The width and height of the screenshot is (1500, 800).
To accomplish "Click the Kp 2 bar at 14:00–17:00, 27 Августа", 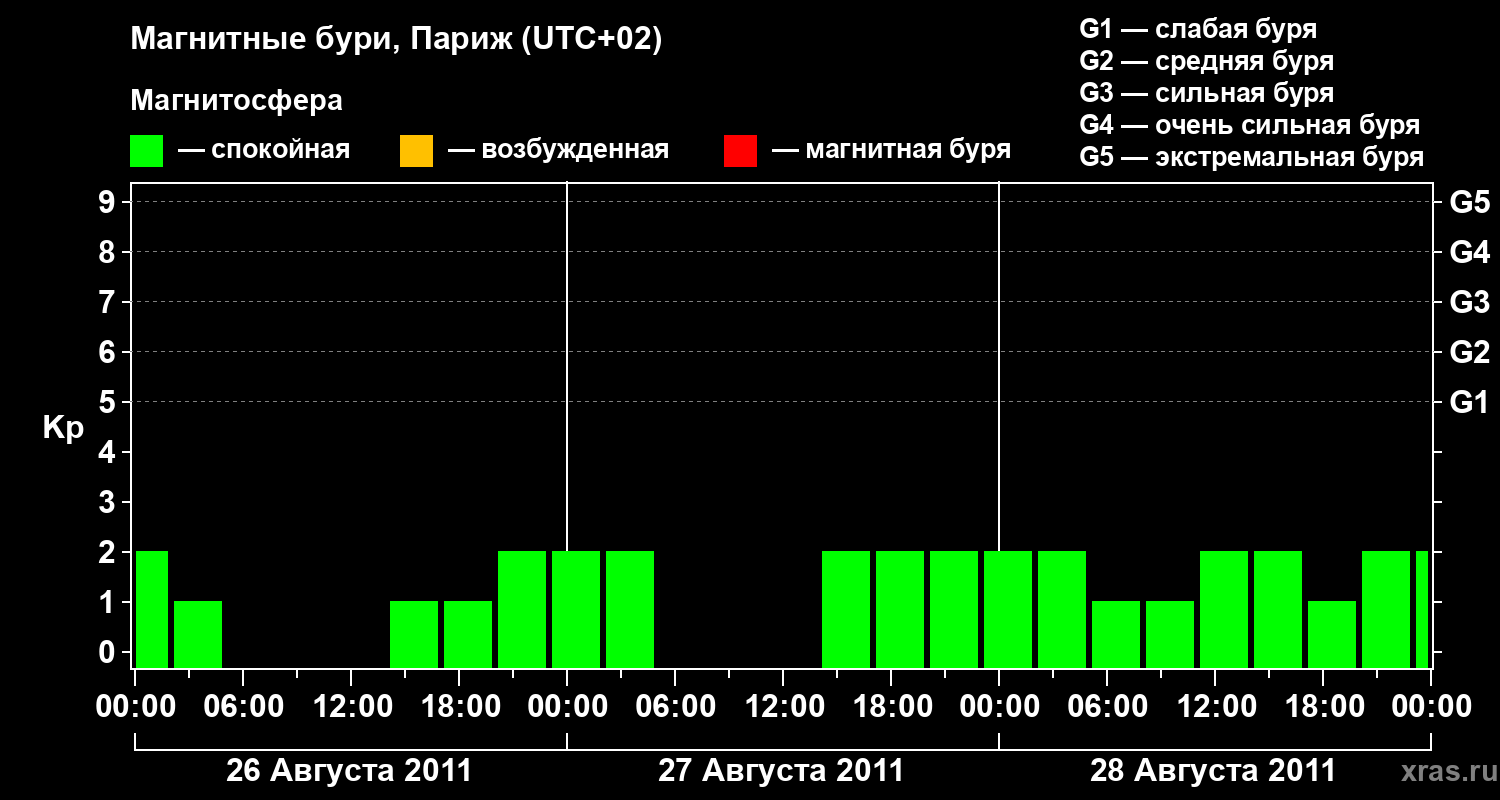I will [846, 609].
